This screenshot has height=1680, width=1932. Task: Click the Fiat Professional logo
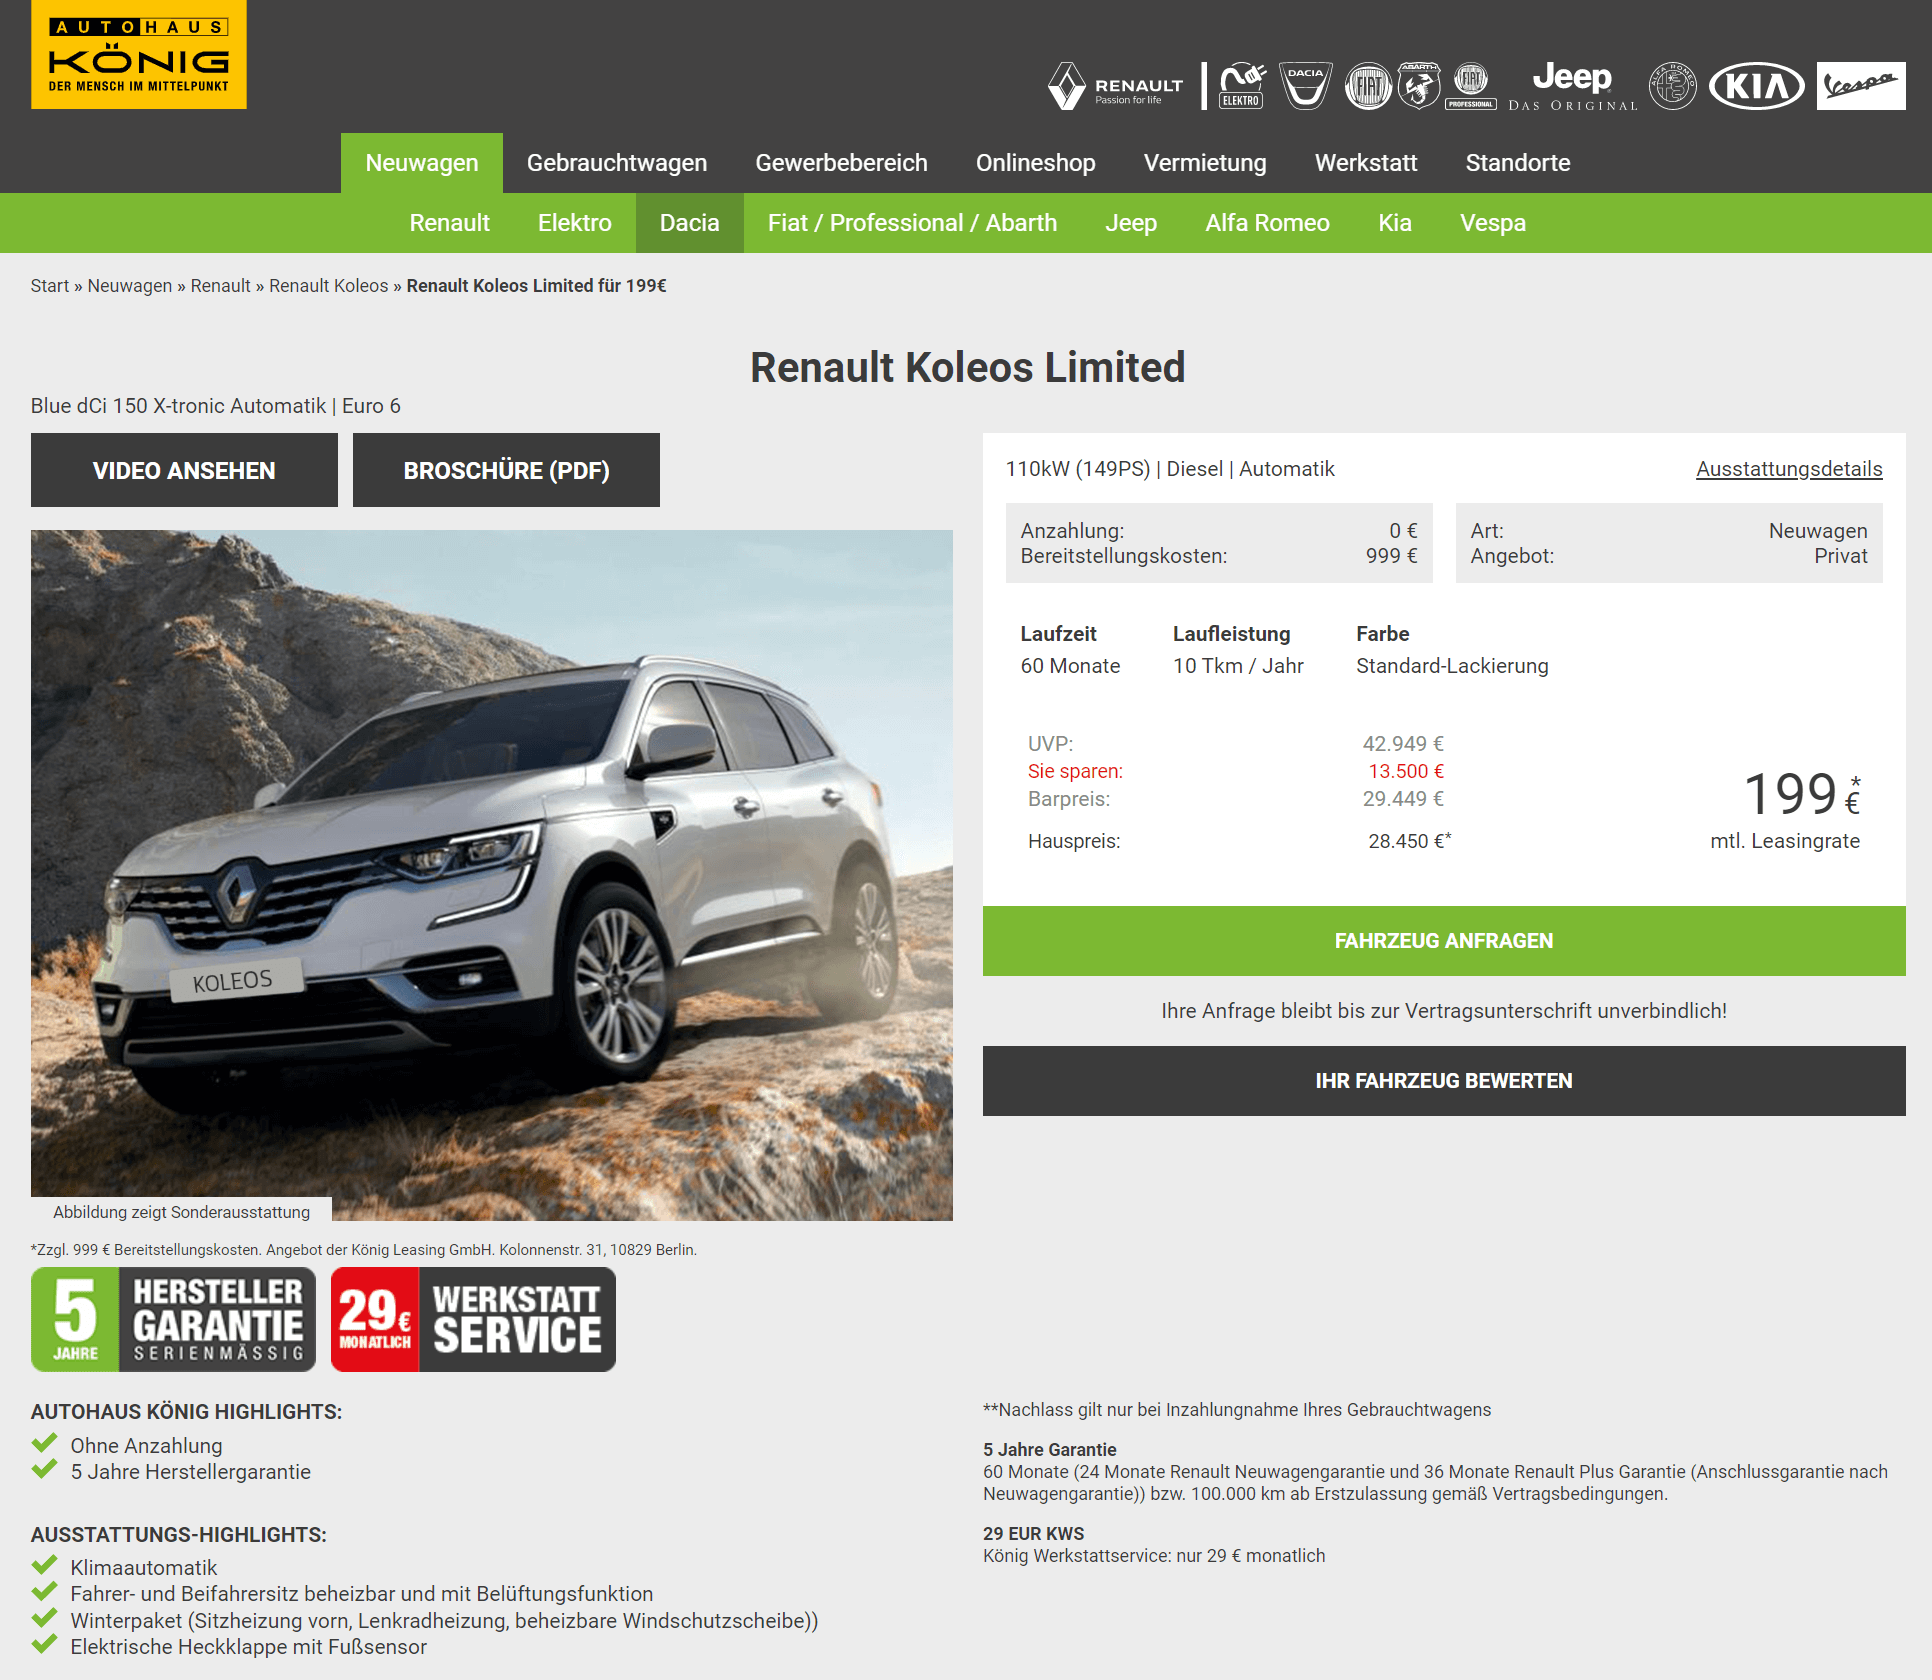click(x=1471, y=86)
